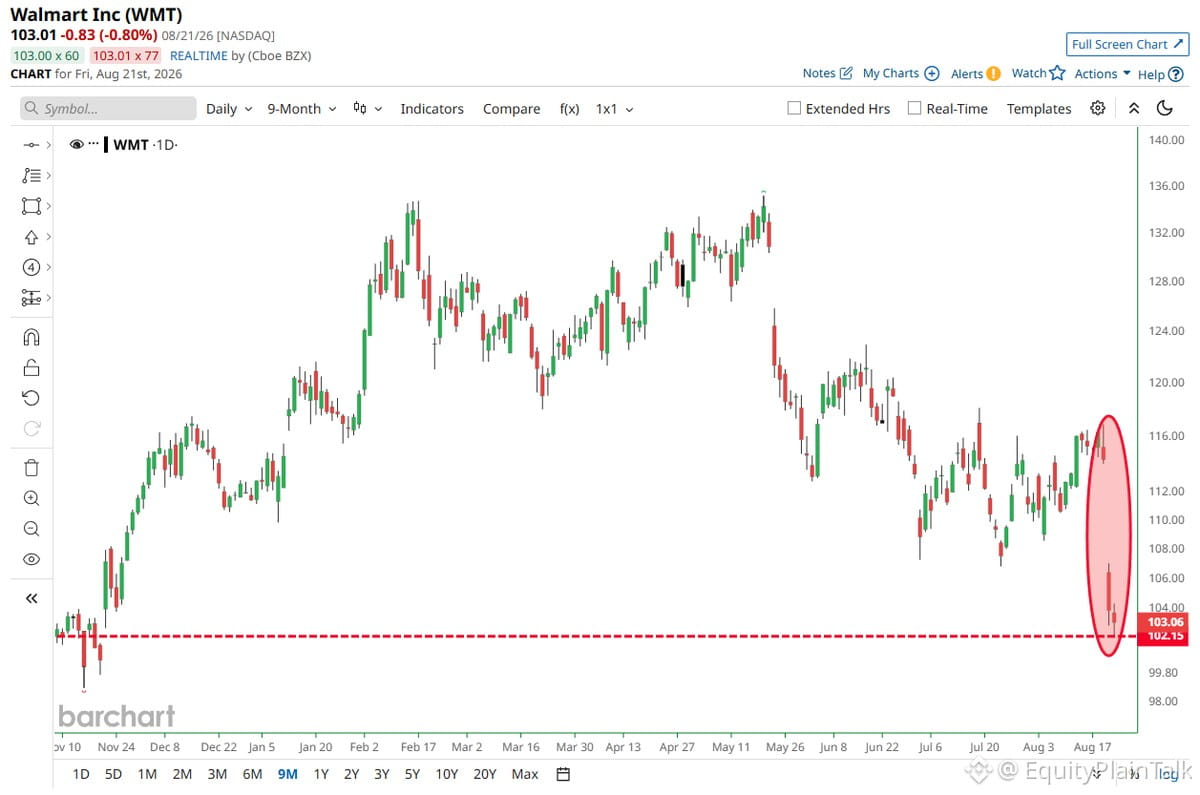Screen dimensions: 1200x795
Task: Toggle log scale at chart corner
Action: coord(1167,773)
